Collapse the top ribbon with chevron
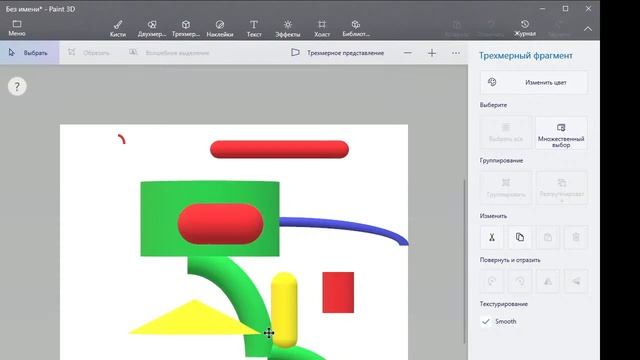The width and height of the screenshot is (640, 360). 588,29
